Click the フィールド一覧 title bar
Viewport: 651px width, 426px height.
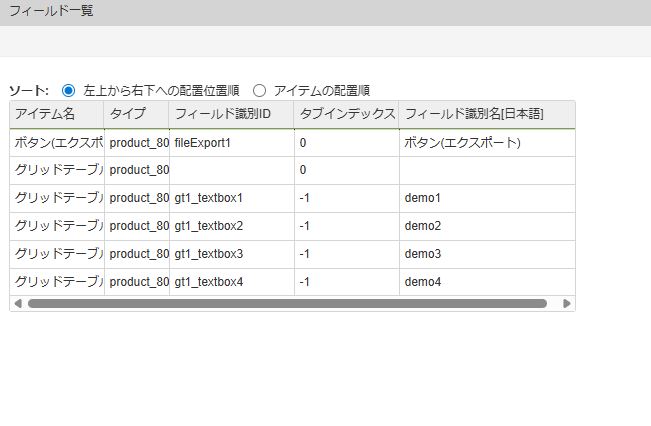[x=325, y=12]
